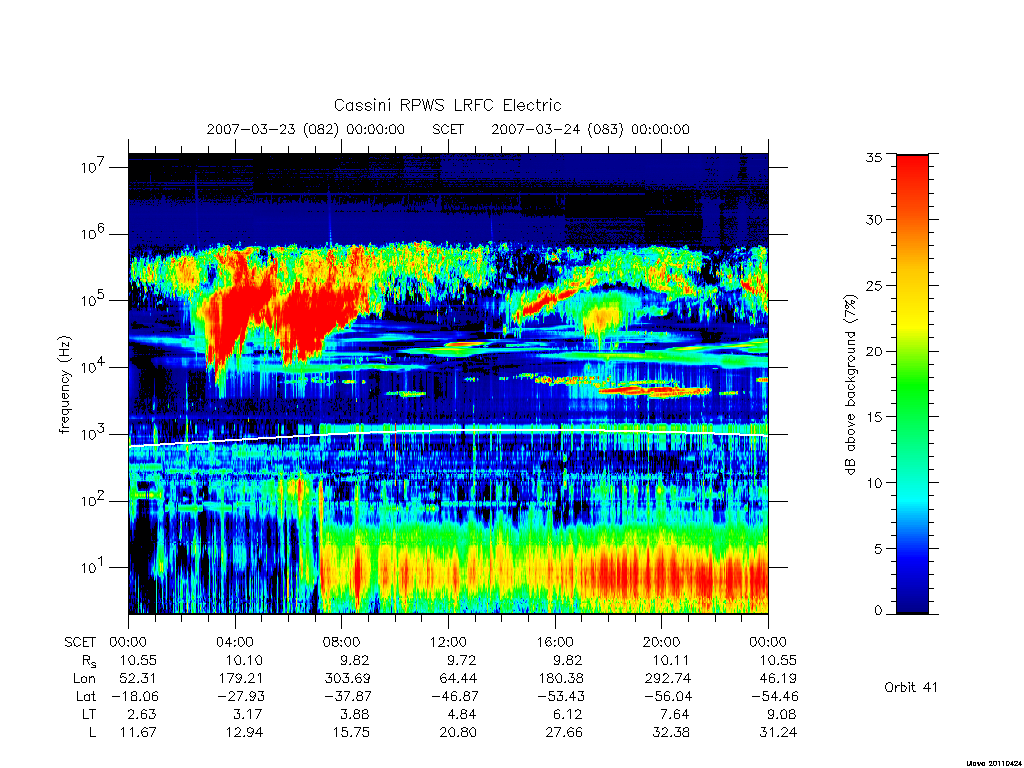Click the L value '27.66'
The height and width of the screenshot is (768, 1024).
[x=564, y=732]
